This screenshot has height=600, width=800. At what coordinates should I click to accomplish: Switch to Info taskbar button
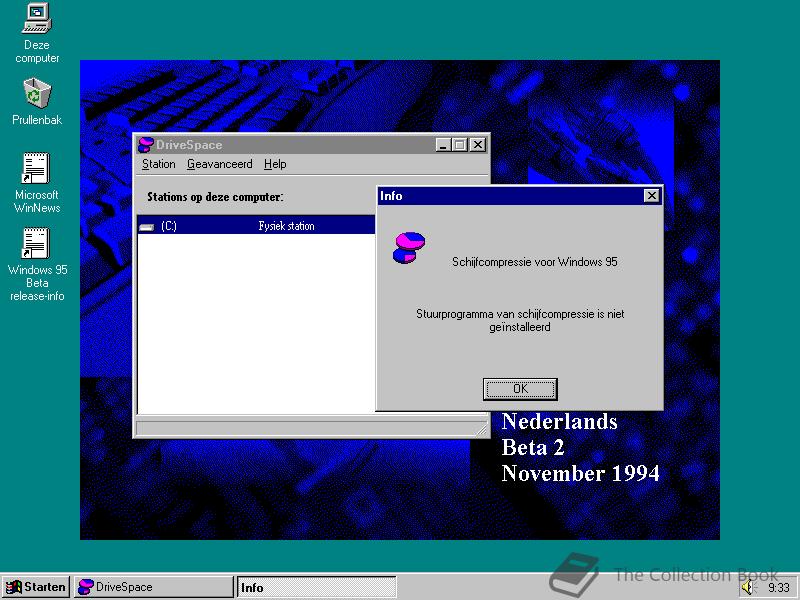tap(316, 587)
